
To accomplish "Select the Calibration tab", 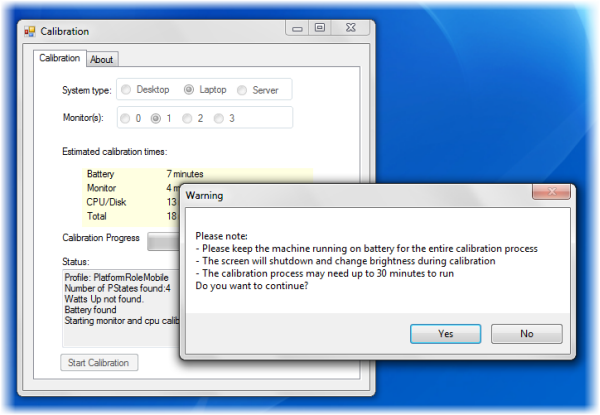I will [60, 58].
